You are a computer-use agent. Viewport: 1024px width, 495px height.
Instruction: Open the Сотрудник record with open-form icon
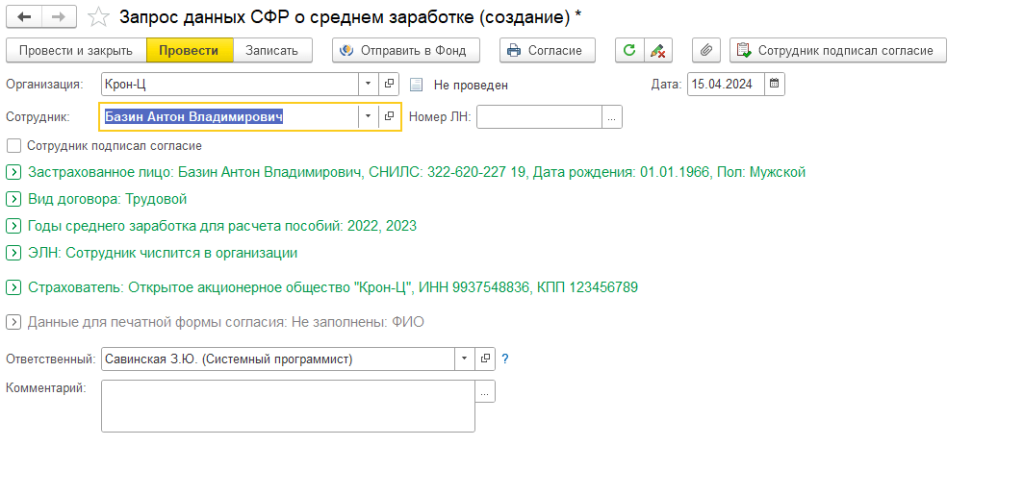pos(389,116)
